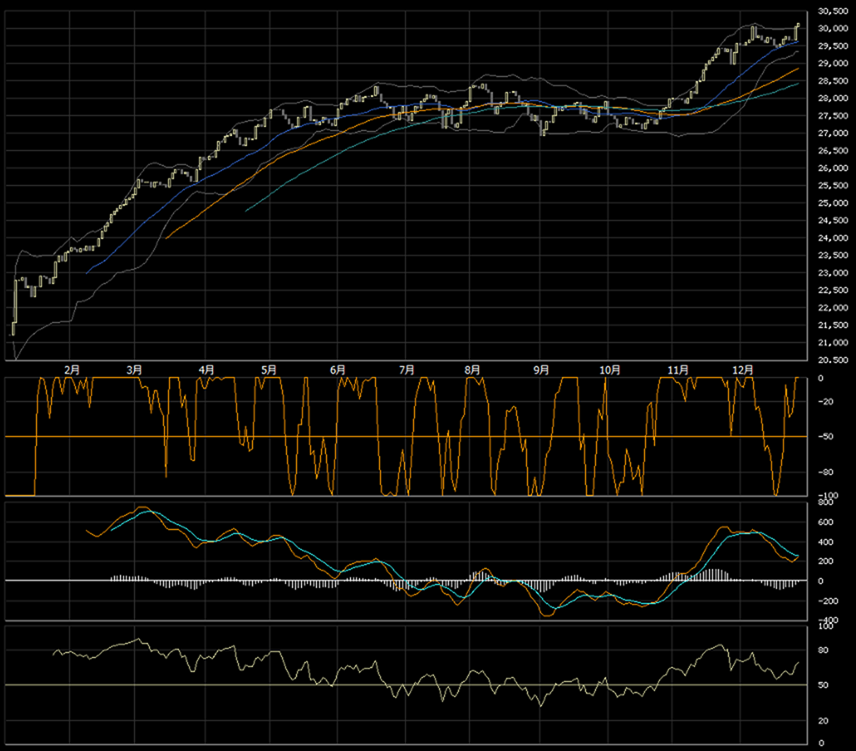This screenshot has height=751, width=856.
Task: Click the 10月 month label on the time axis
Action: tap(610, 370)
